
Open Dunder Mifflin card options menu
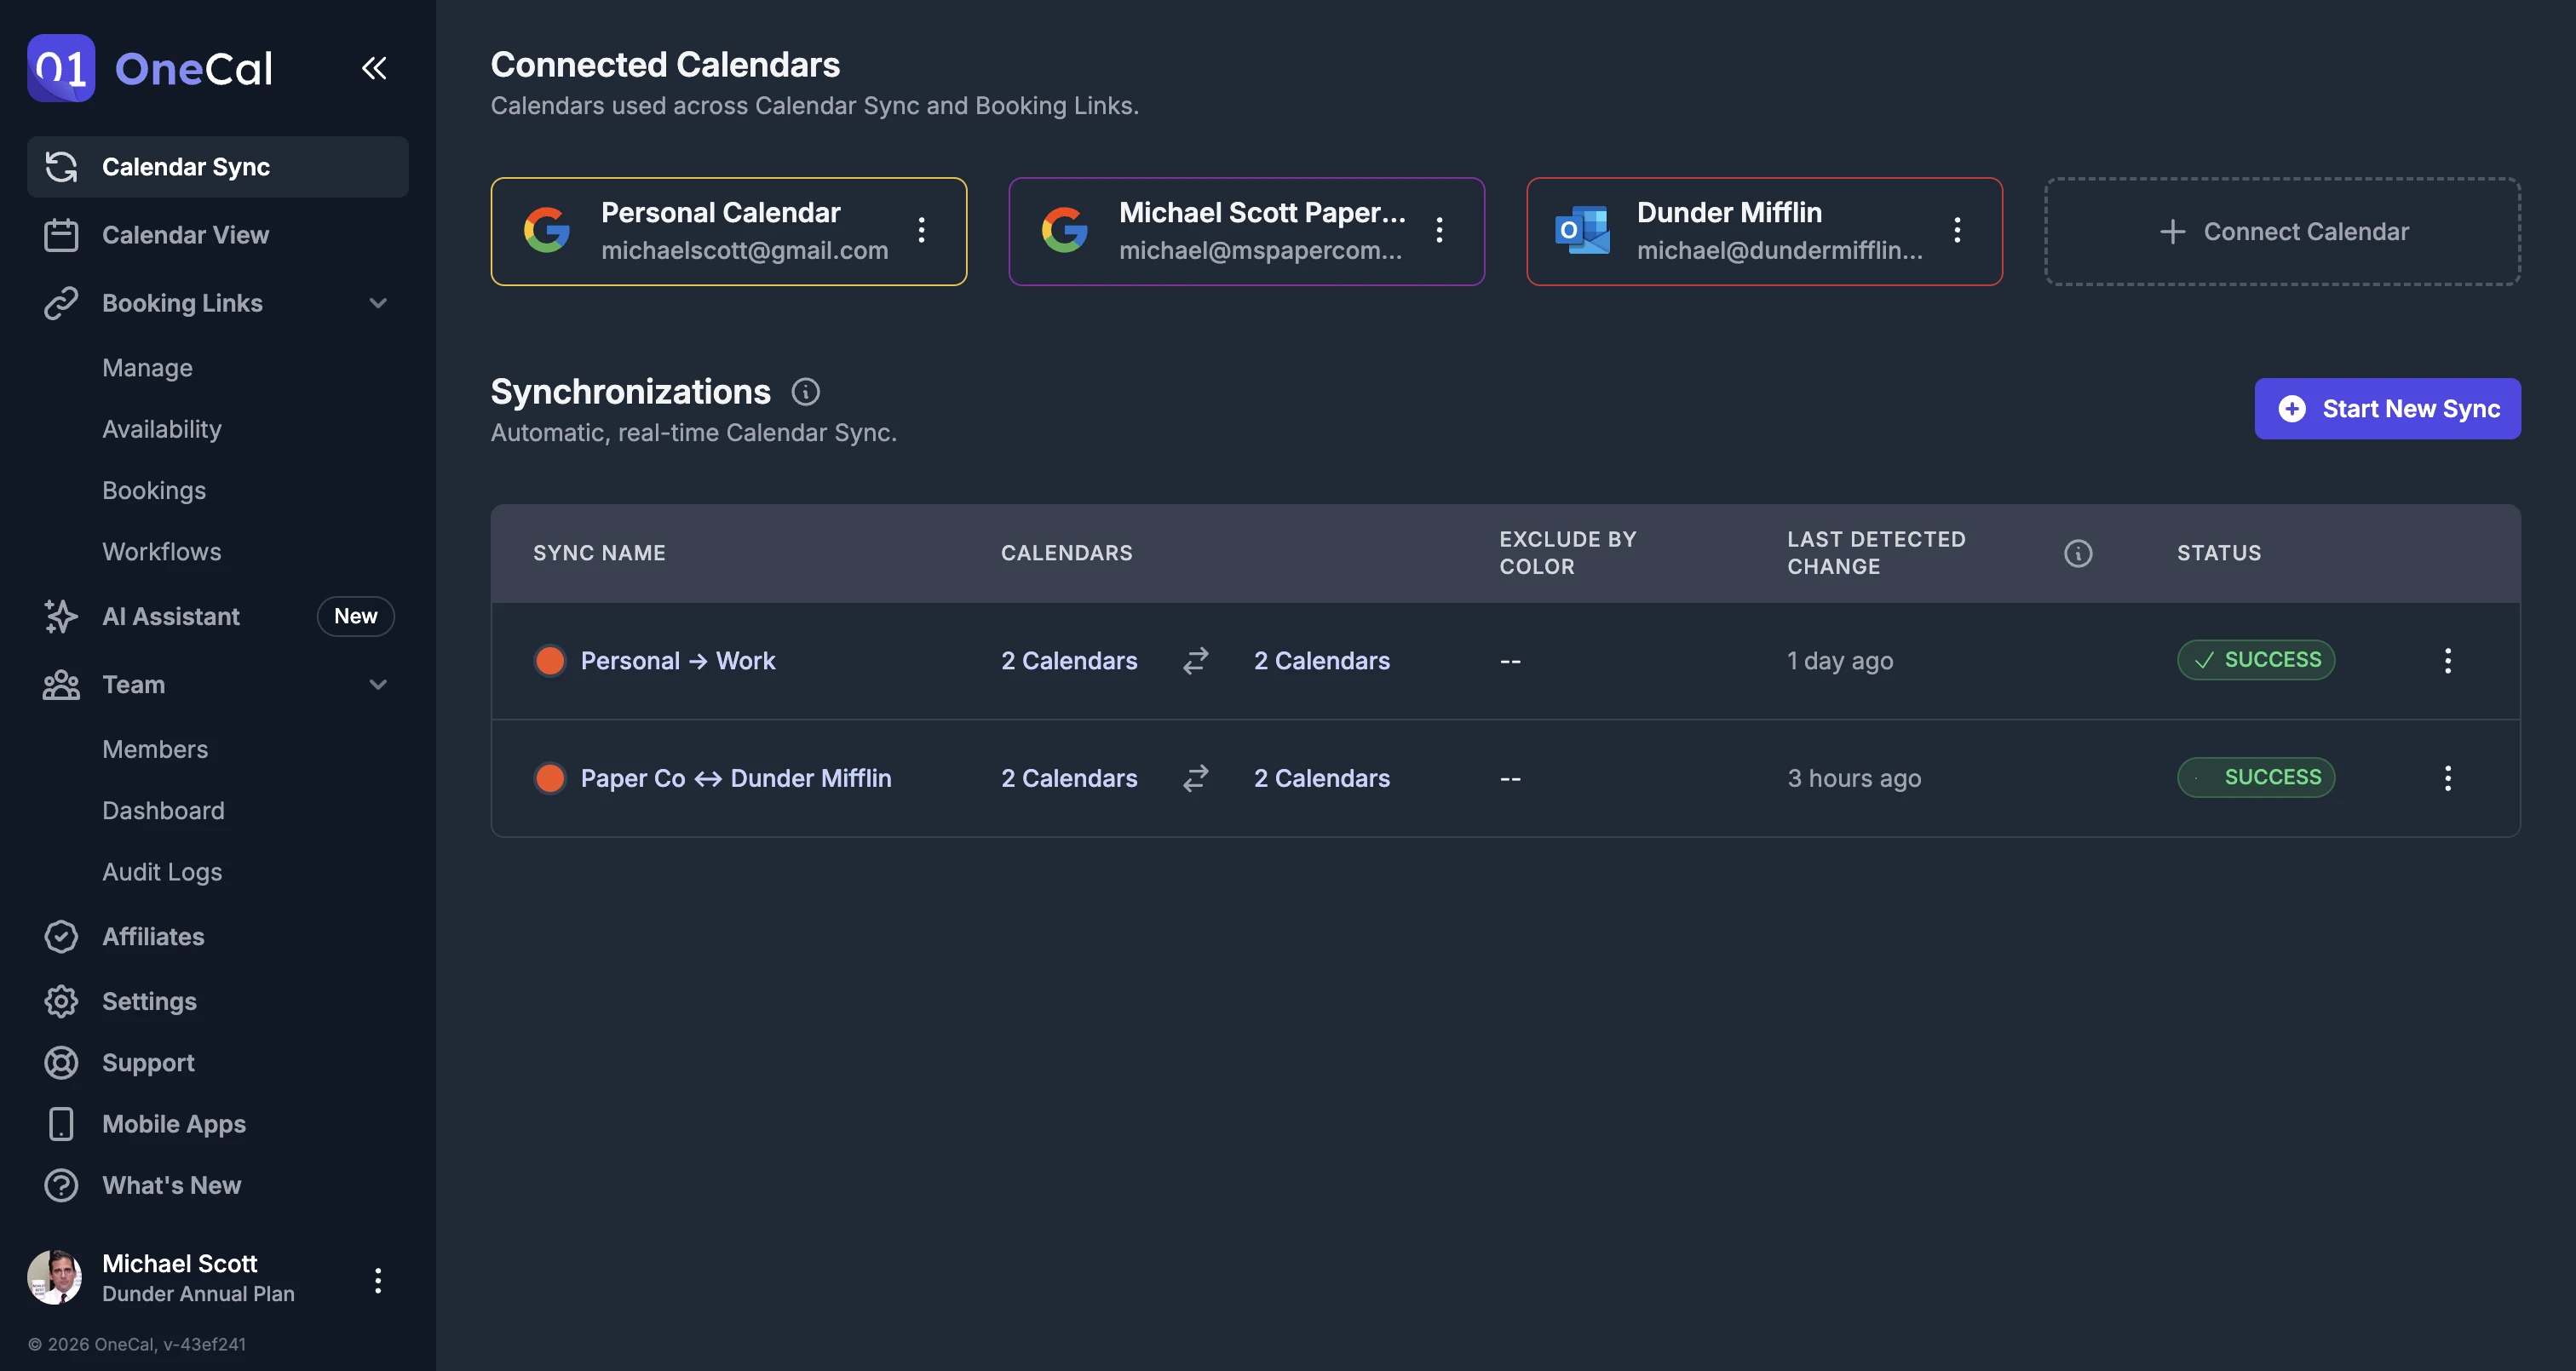pos(1958,230)
